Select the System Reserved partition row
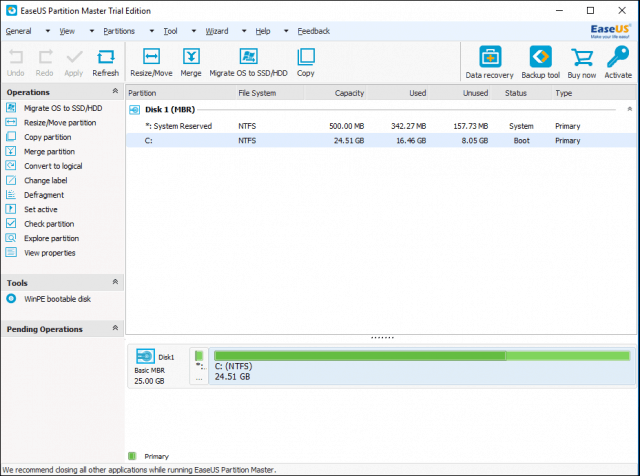640x476 pixels. (381, 126)
